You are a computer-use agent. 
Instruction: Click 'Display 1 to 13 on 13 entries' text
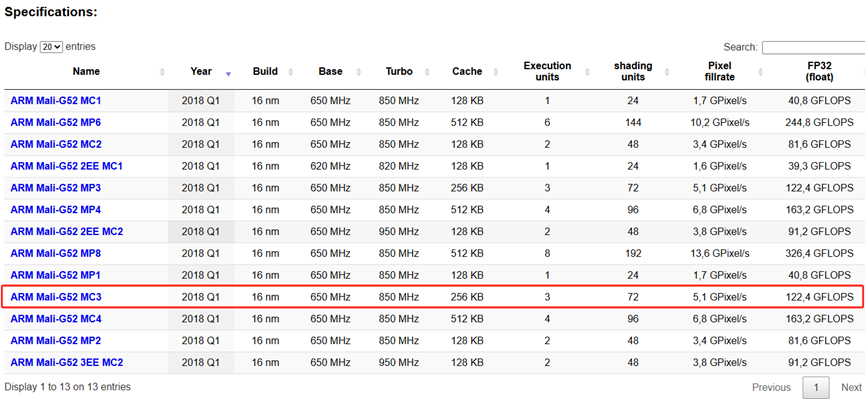click(68, 387)
